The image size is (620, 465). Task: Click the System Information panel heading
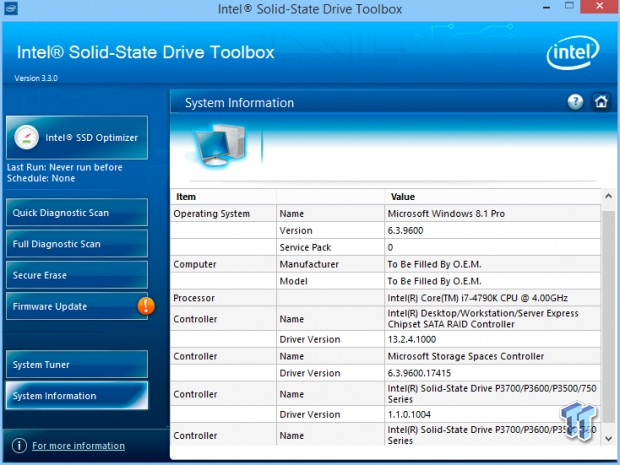coord(240,103)
